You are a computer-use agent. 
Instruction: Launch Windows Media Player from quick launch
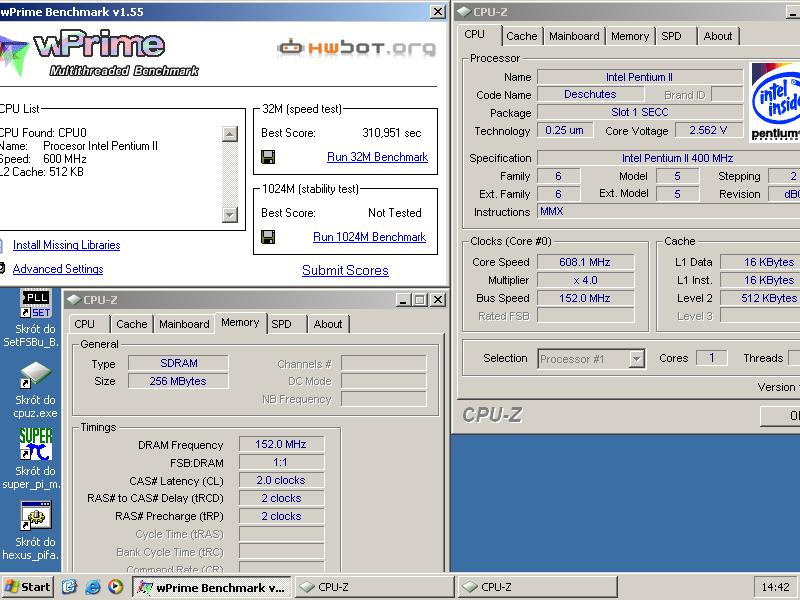click(x=115, y=587)
